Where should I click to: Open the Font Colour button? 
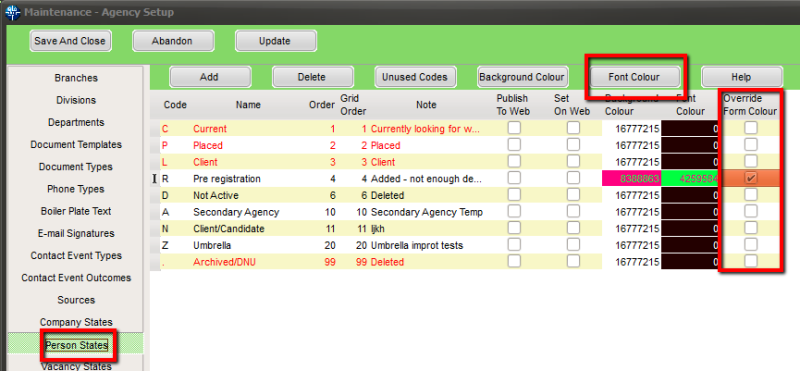tap(634, 77)
